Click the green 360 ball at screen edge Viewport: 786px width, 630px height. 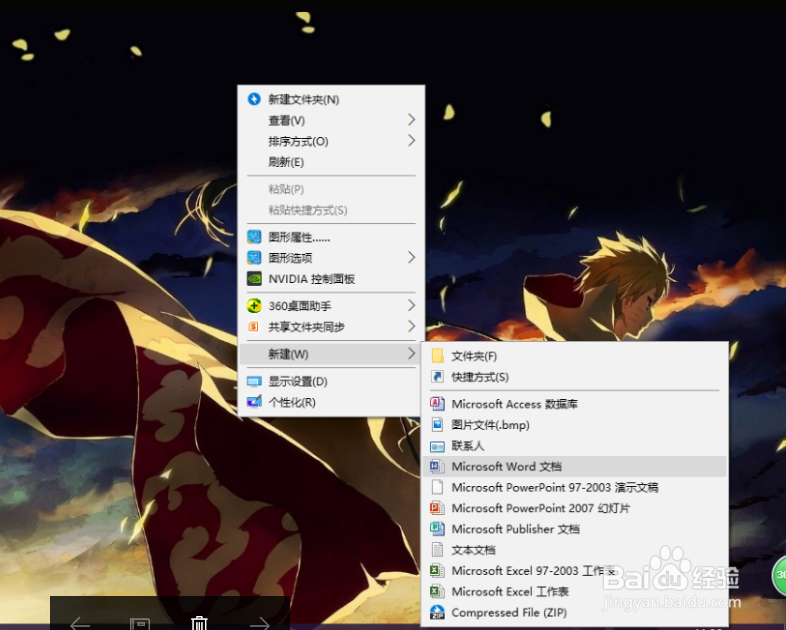pyautogui.click(x=779, y=575)
